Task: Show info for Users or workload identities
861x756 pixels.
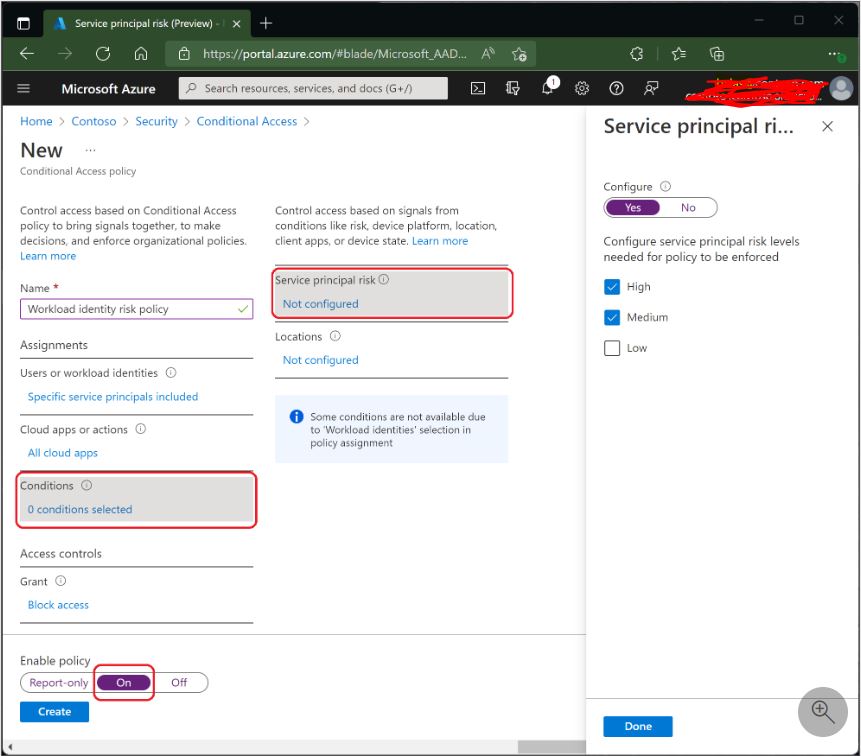Action: [171, 372]
